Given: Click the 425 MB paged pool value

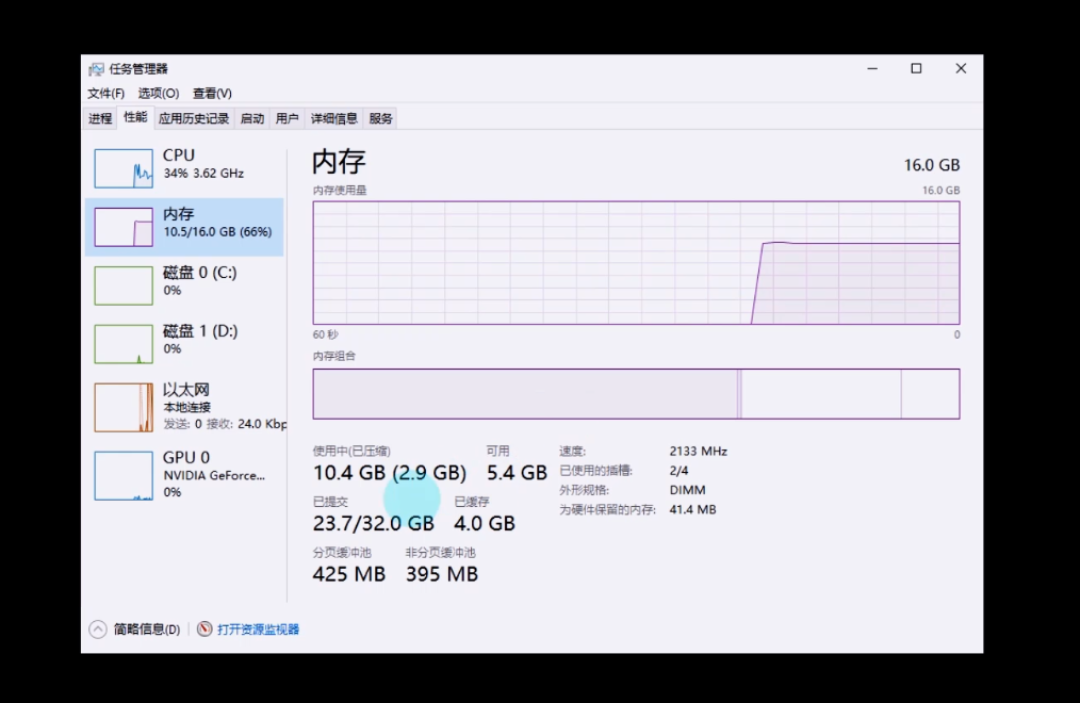Looking at the screenshot, I should click(x=349, y=574).
